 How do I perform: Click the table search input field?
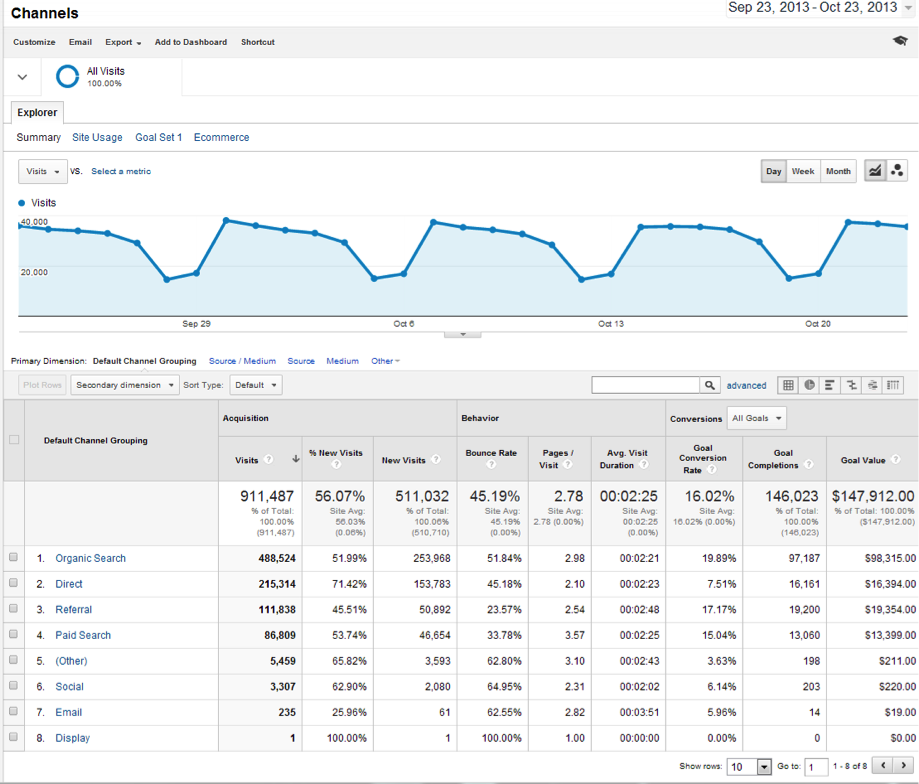(x=645, y=385)
